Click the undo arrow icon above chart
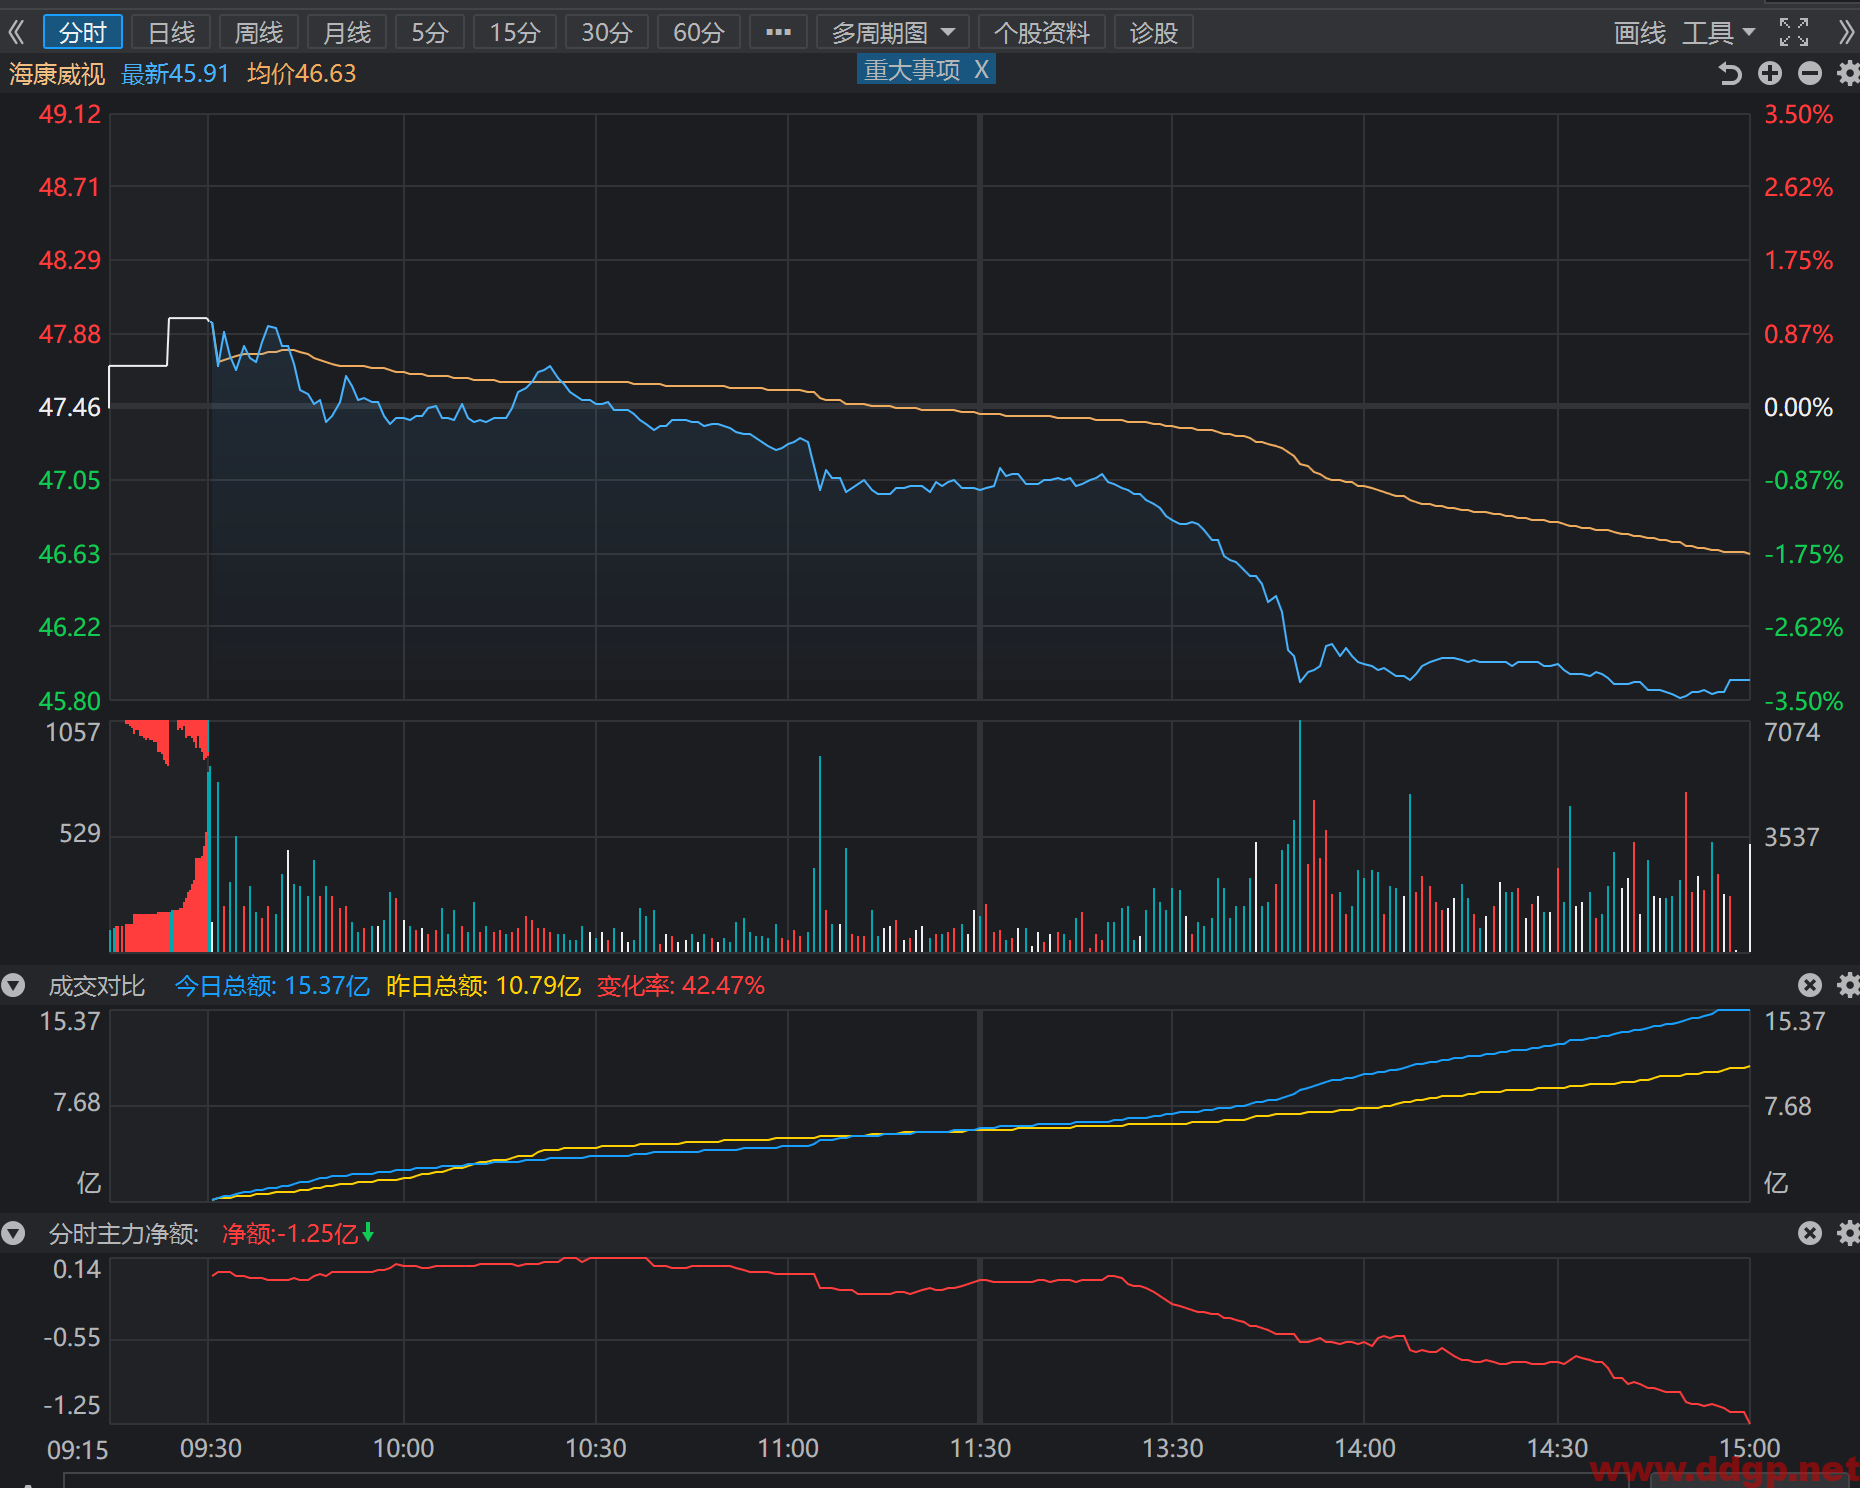 pos(1730,73)
